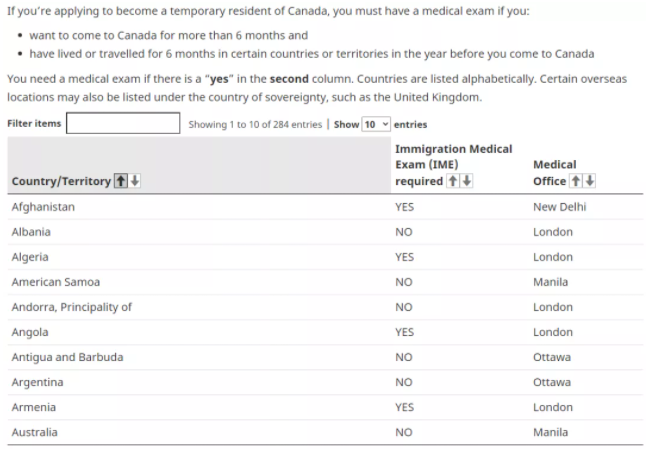Open the Show entries count dropdown
Image resolution: width=649 pixels, height=456 pixels.
click(x=376, y=124)
